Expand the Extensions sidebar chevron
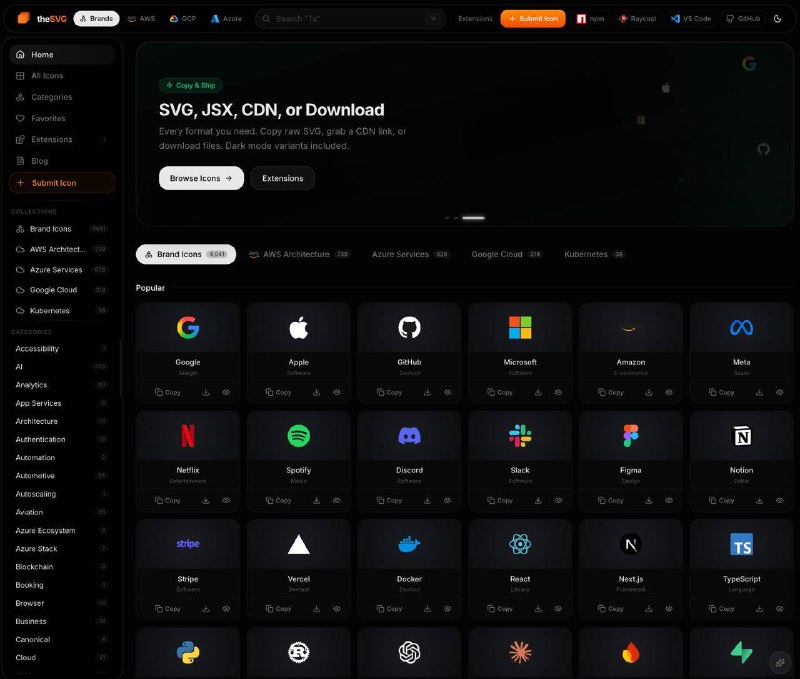Viewport: 800px width, 679px height. pos(104,139)
